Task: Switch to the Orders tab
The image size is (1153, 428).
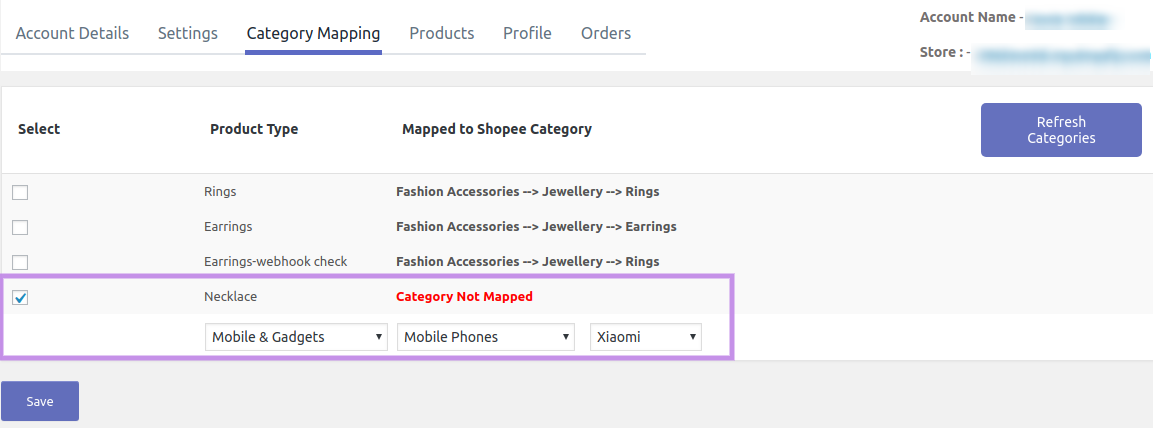Action: coord(605,33)
